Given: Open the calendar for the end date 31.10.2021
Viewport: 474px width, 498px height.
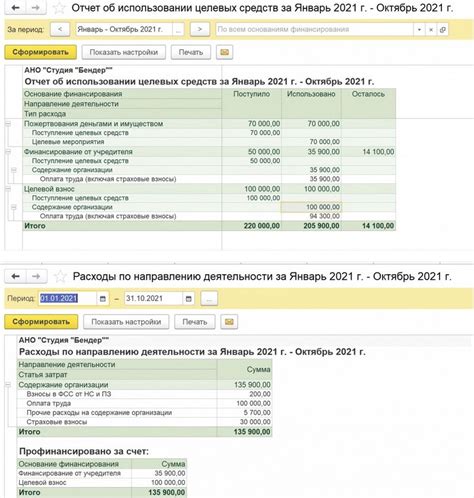Looking at the screenshot, I should (x=189, y=299).
